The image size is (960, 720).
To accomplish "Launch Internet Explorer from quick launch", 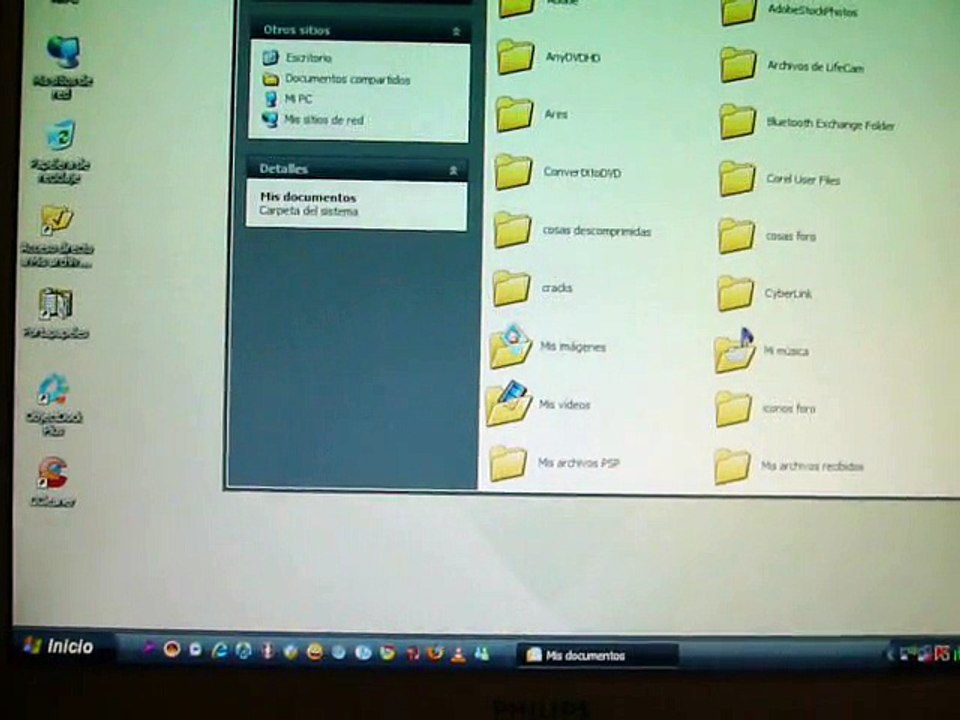I will click(x=219, y=651).
